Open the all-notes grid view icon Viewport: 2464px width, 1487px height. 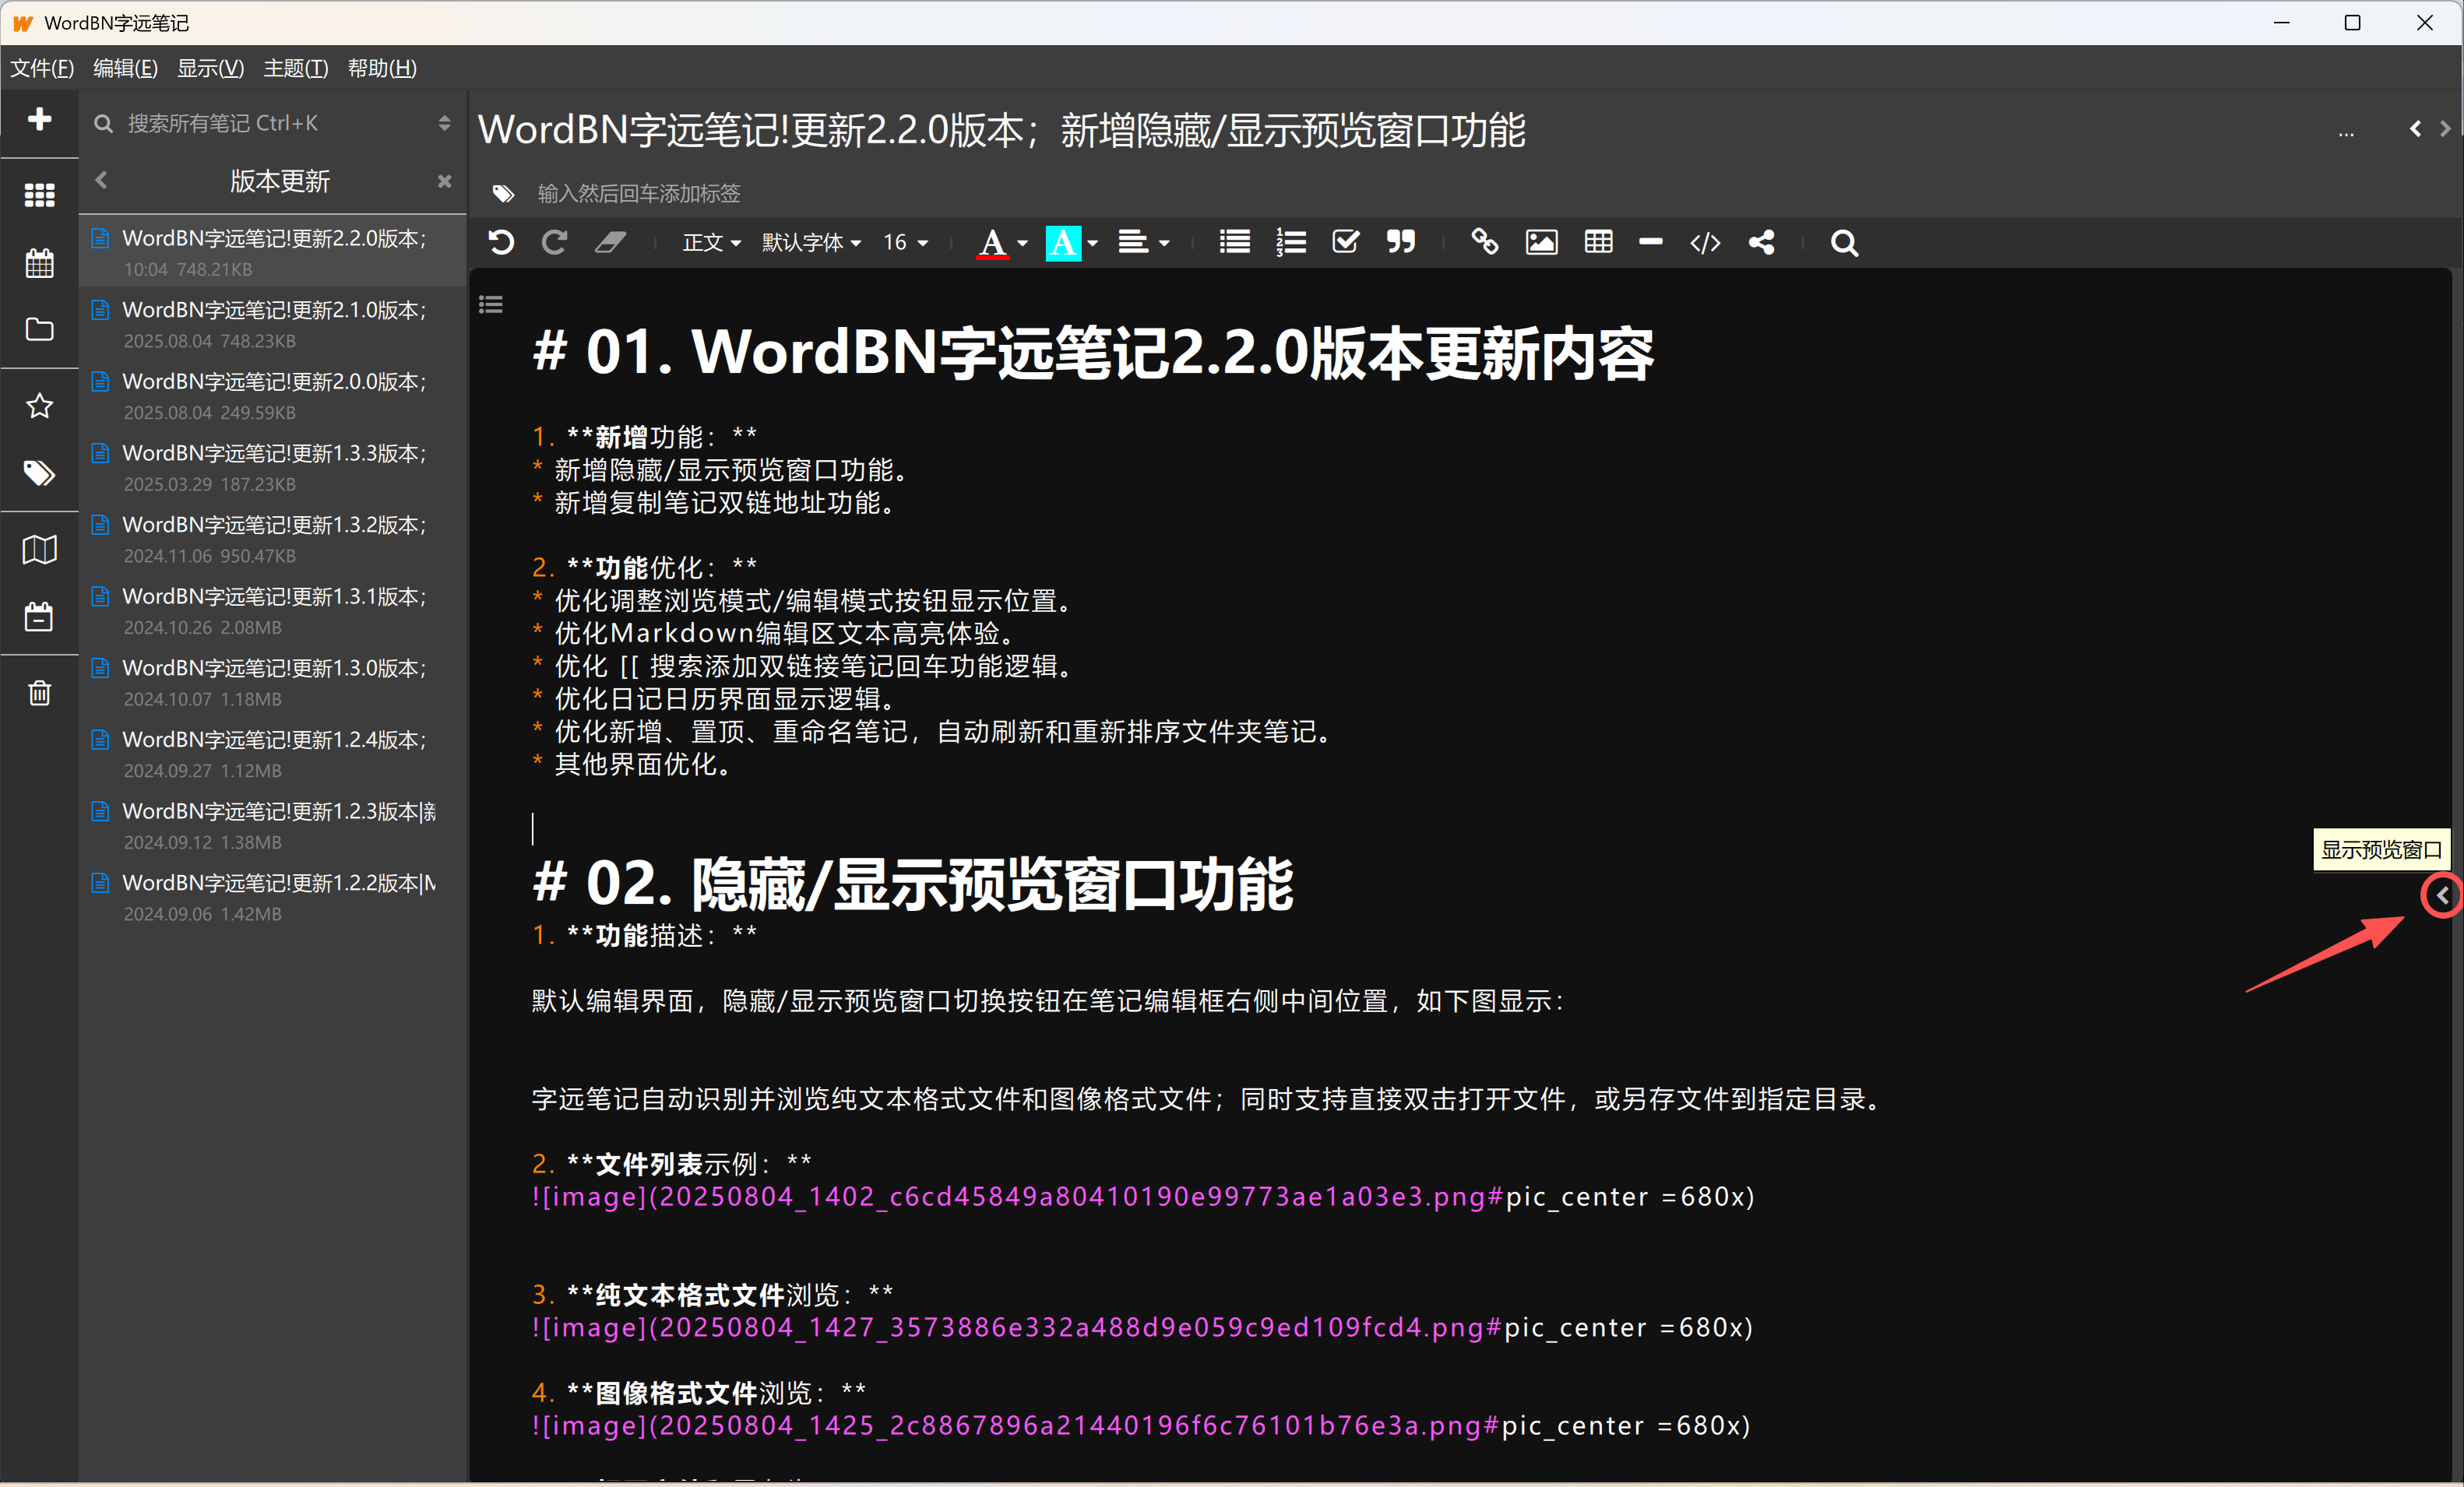(39, 195)
